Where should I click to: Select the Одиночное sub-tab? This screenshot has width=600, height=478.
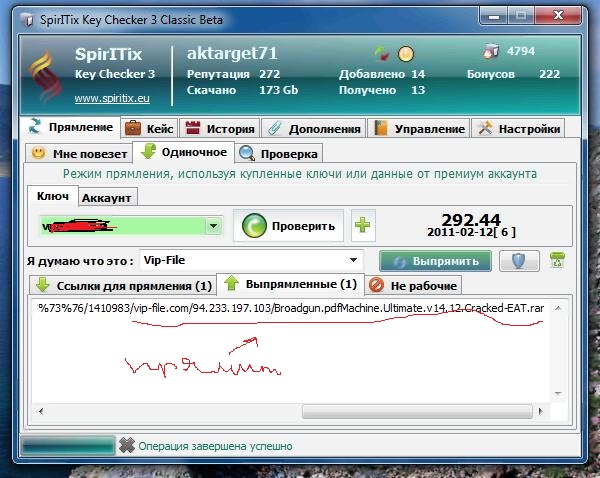184,152
